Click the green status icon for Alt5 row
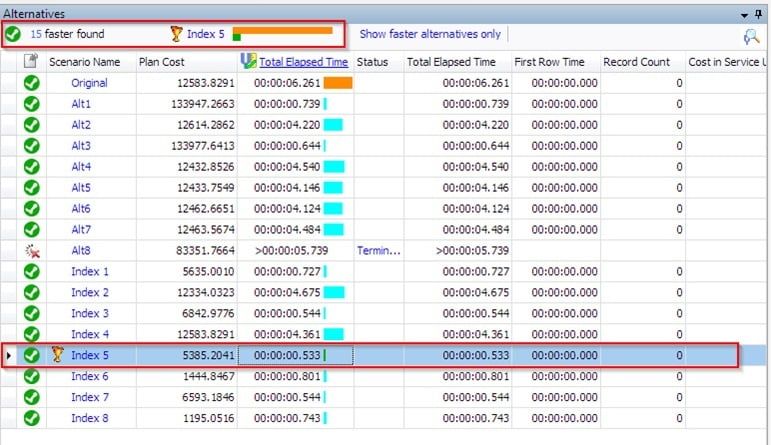This screenshot has height=445, width=771. click(32, 188)
